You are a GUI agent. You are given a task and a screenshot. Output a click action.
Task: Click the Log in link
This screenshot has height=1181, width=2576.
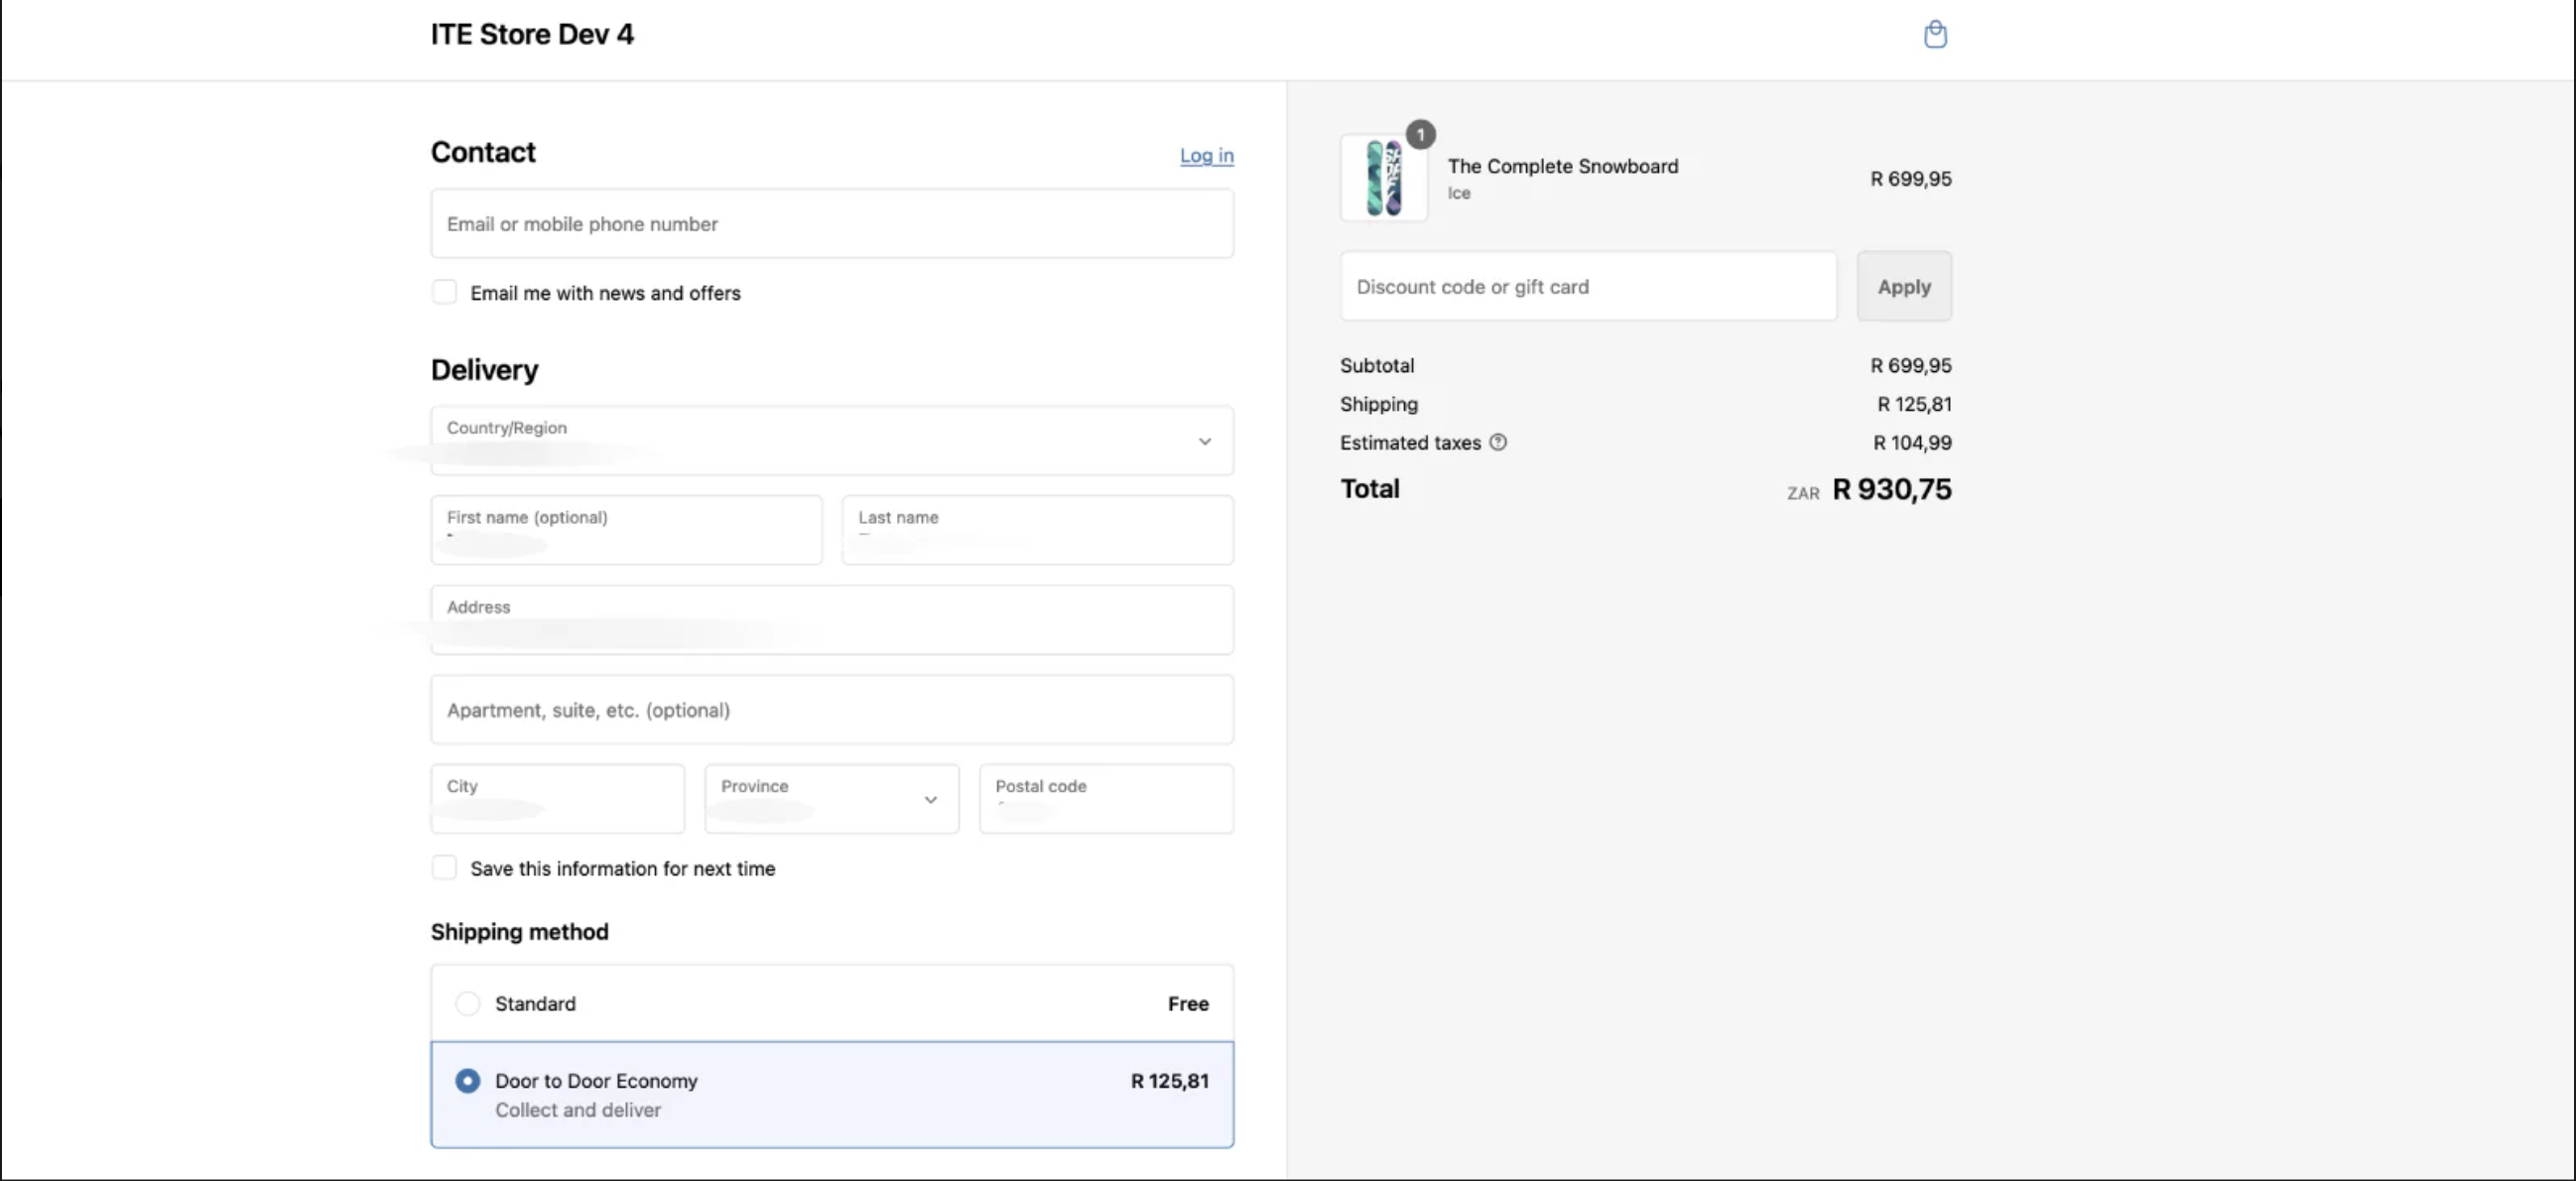point(1207,156)
